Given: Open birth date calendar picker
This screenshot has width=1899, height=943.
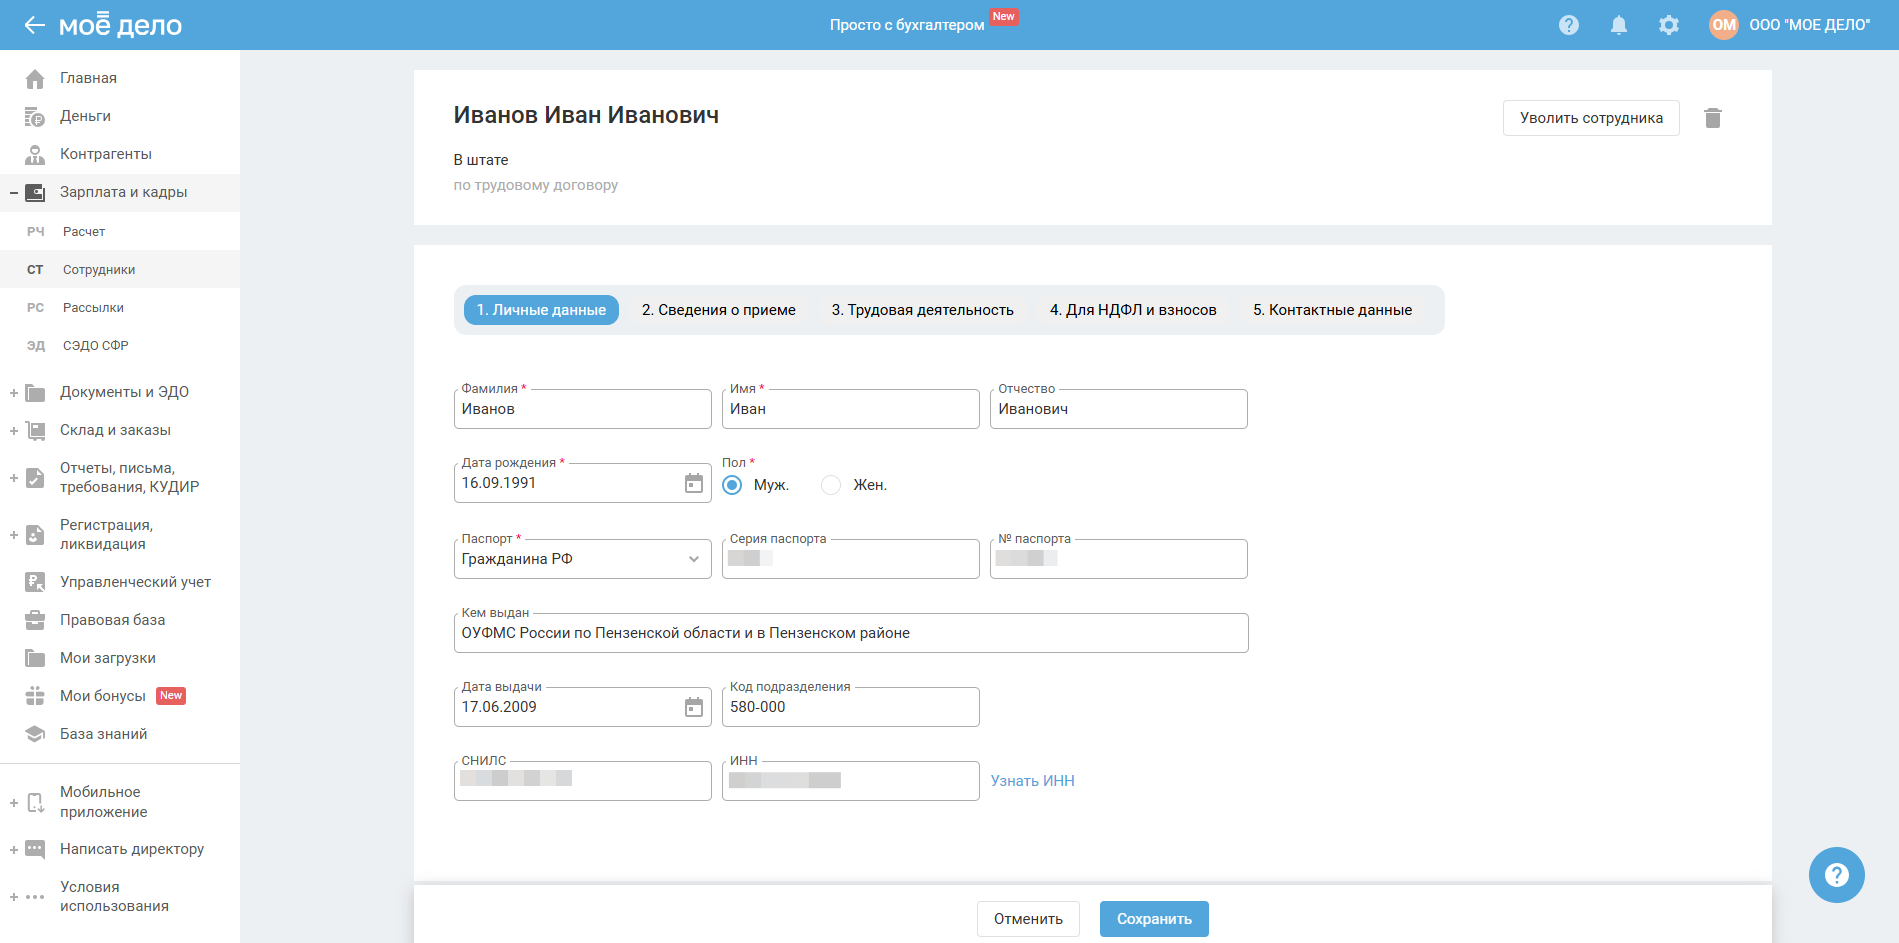Looking at the screenshot, I should (693, 484).
